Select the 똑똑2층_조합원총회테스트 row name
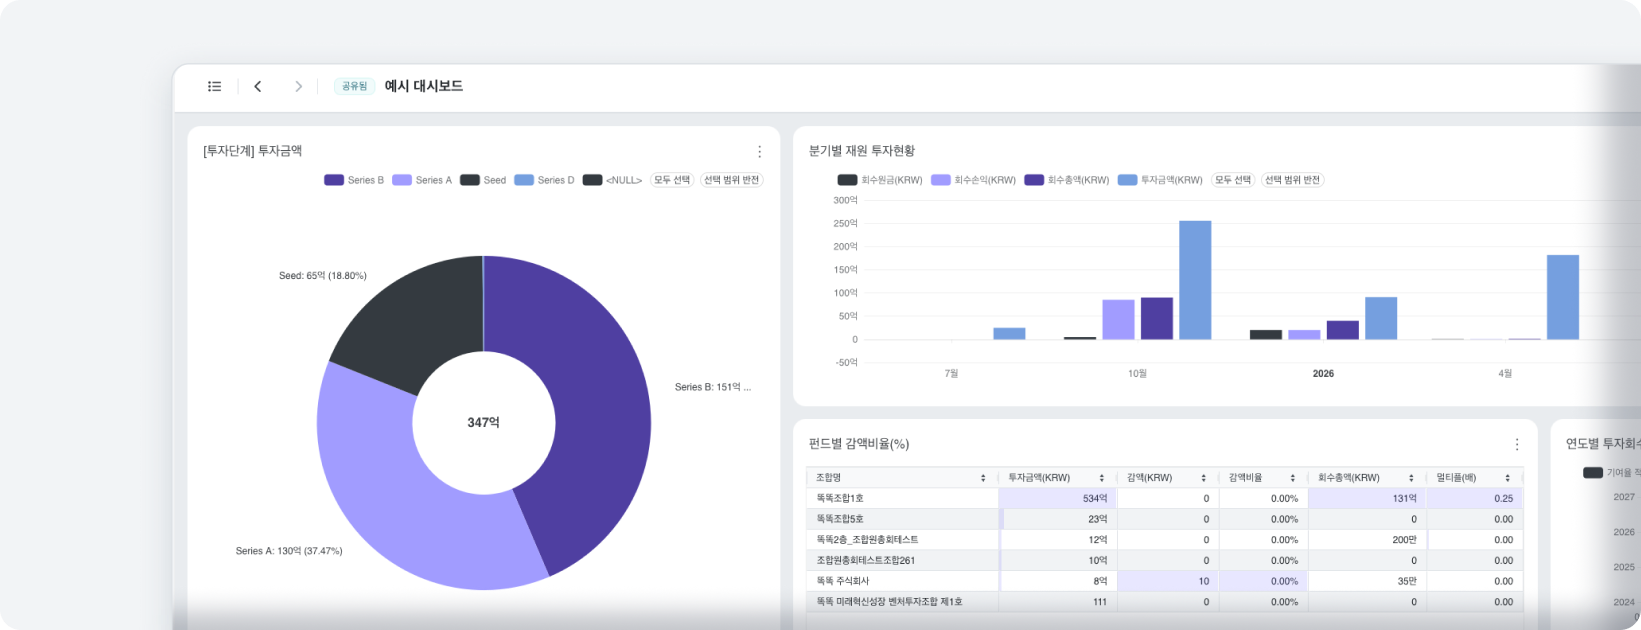The image size is (1641, 630). point(867,540)
